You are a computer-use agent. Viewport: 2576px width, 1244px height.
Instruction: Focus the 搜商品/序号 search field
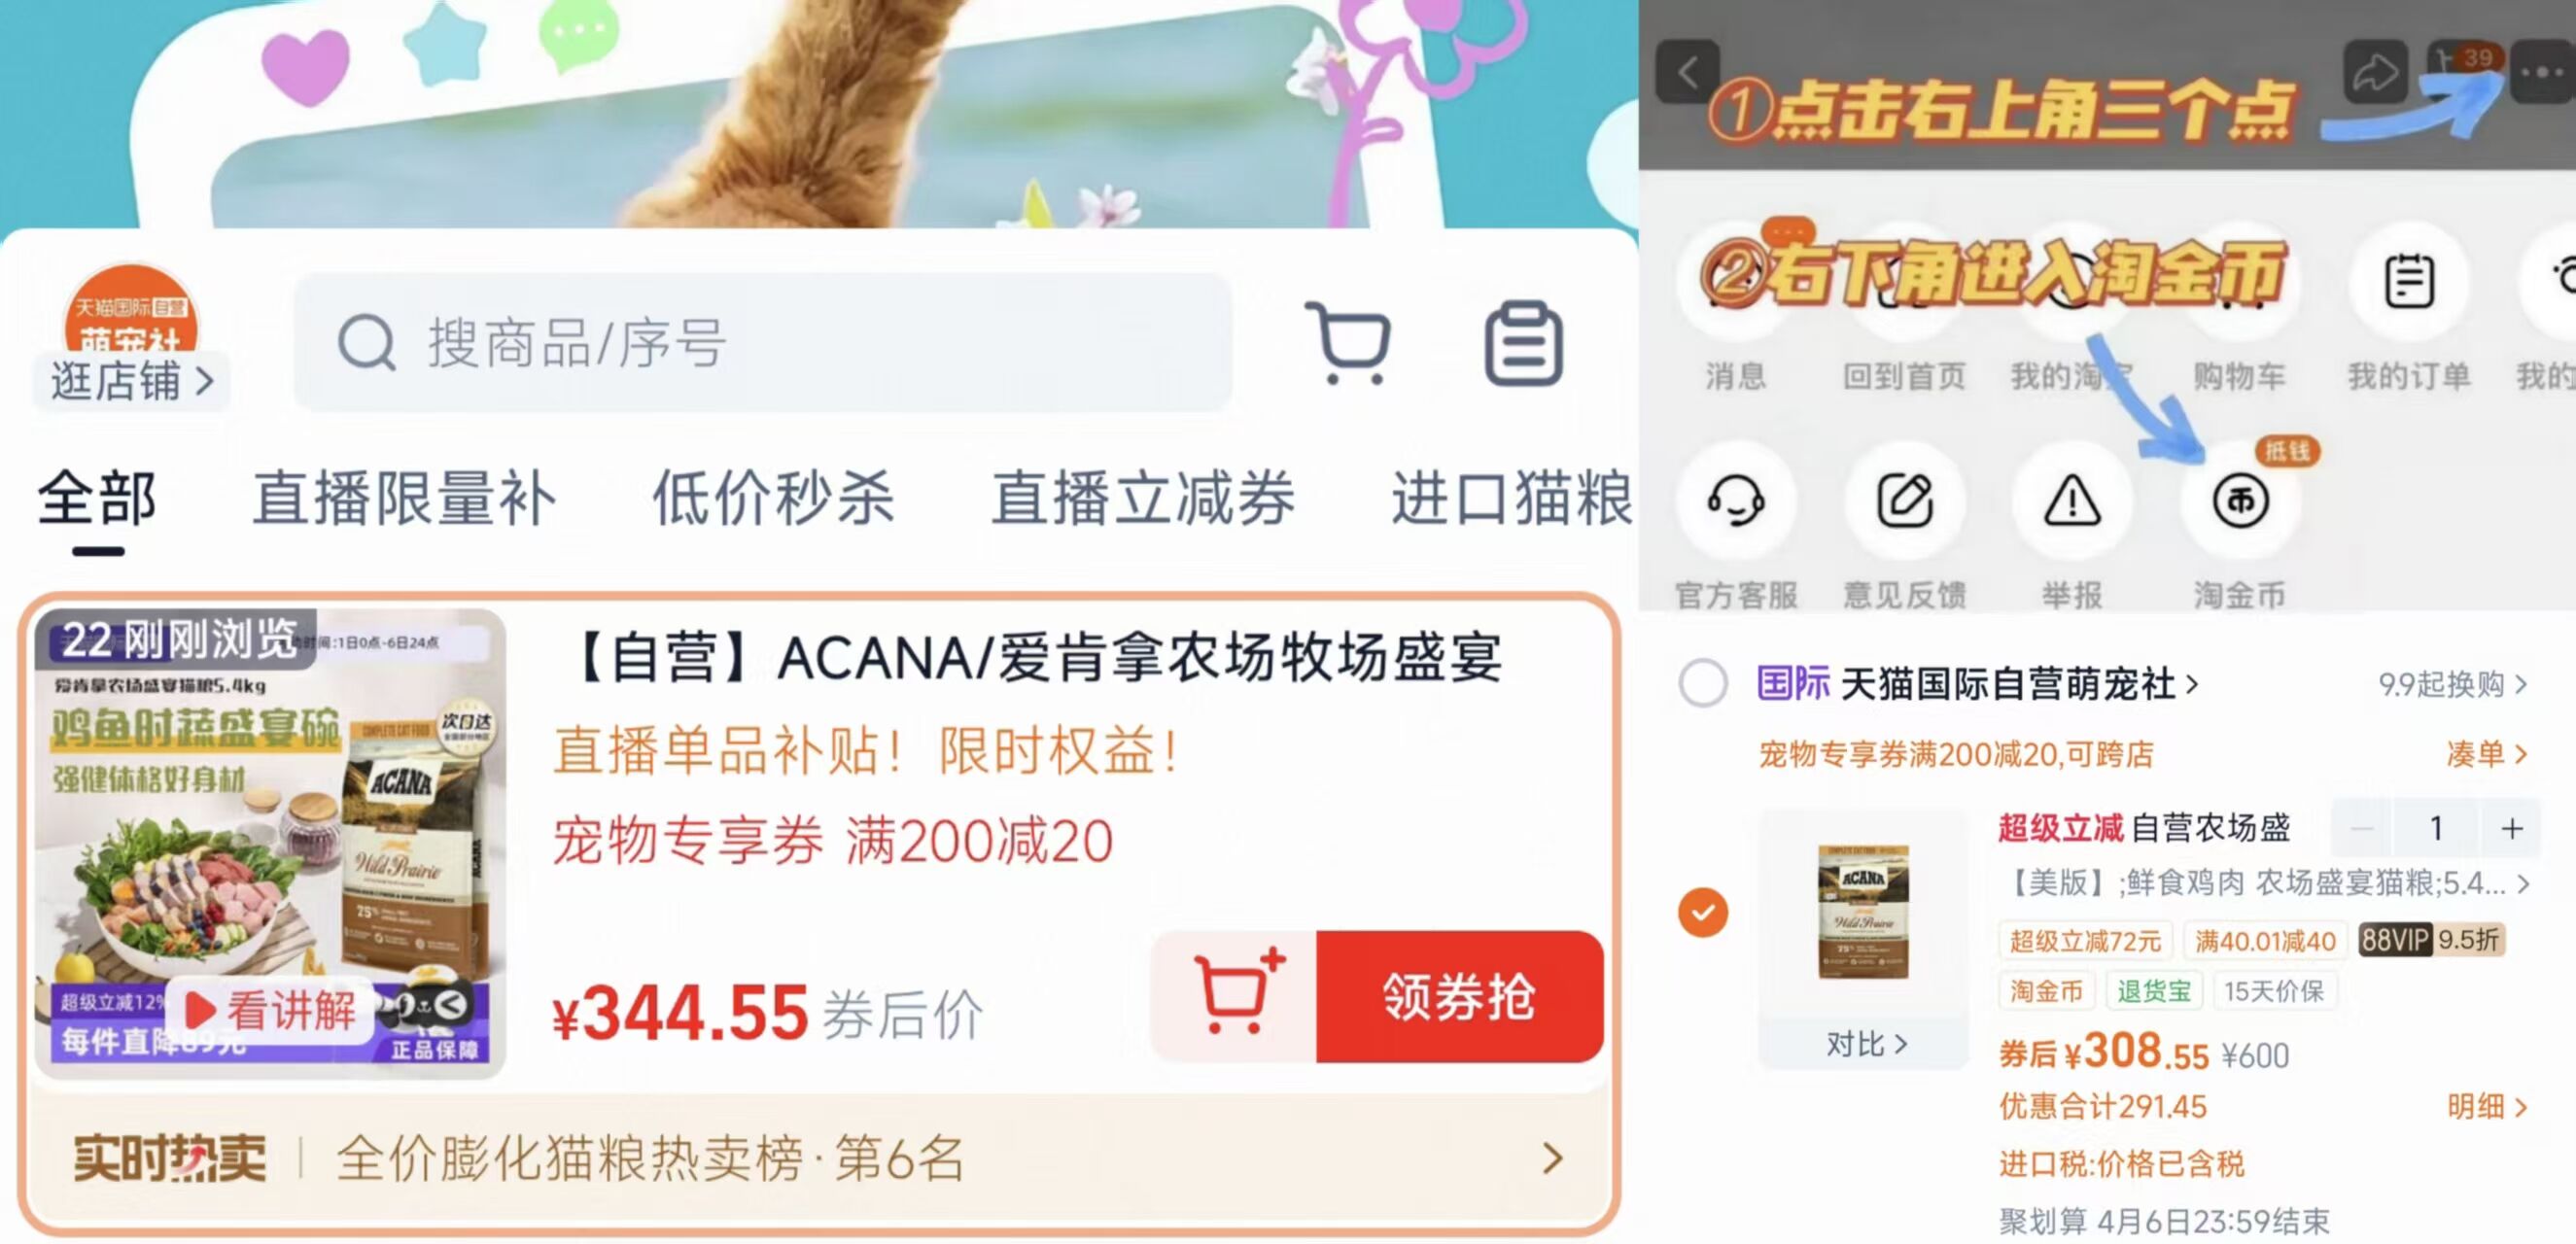coord(763,343)
